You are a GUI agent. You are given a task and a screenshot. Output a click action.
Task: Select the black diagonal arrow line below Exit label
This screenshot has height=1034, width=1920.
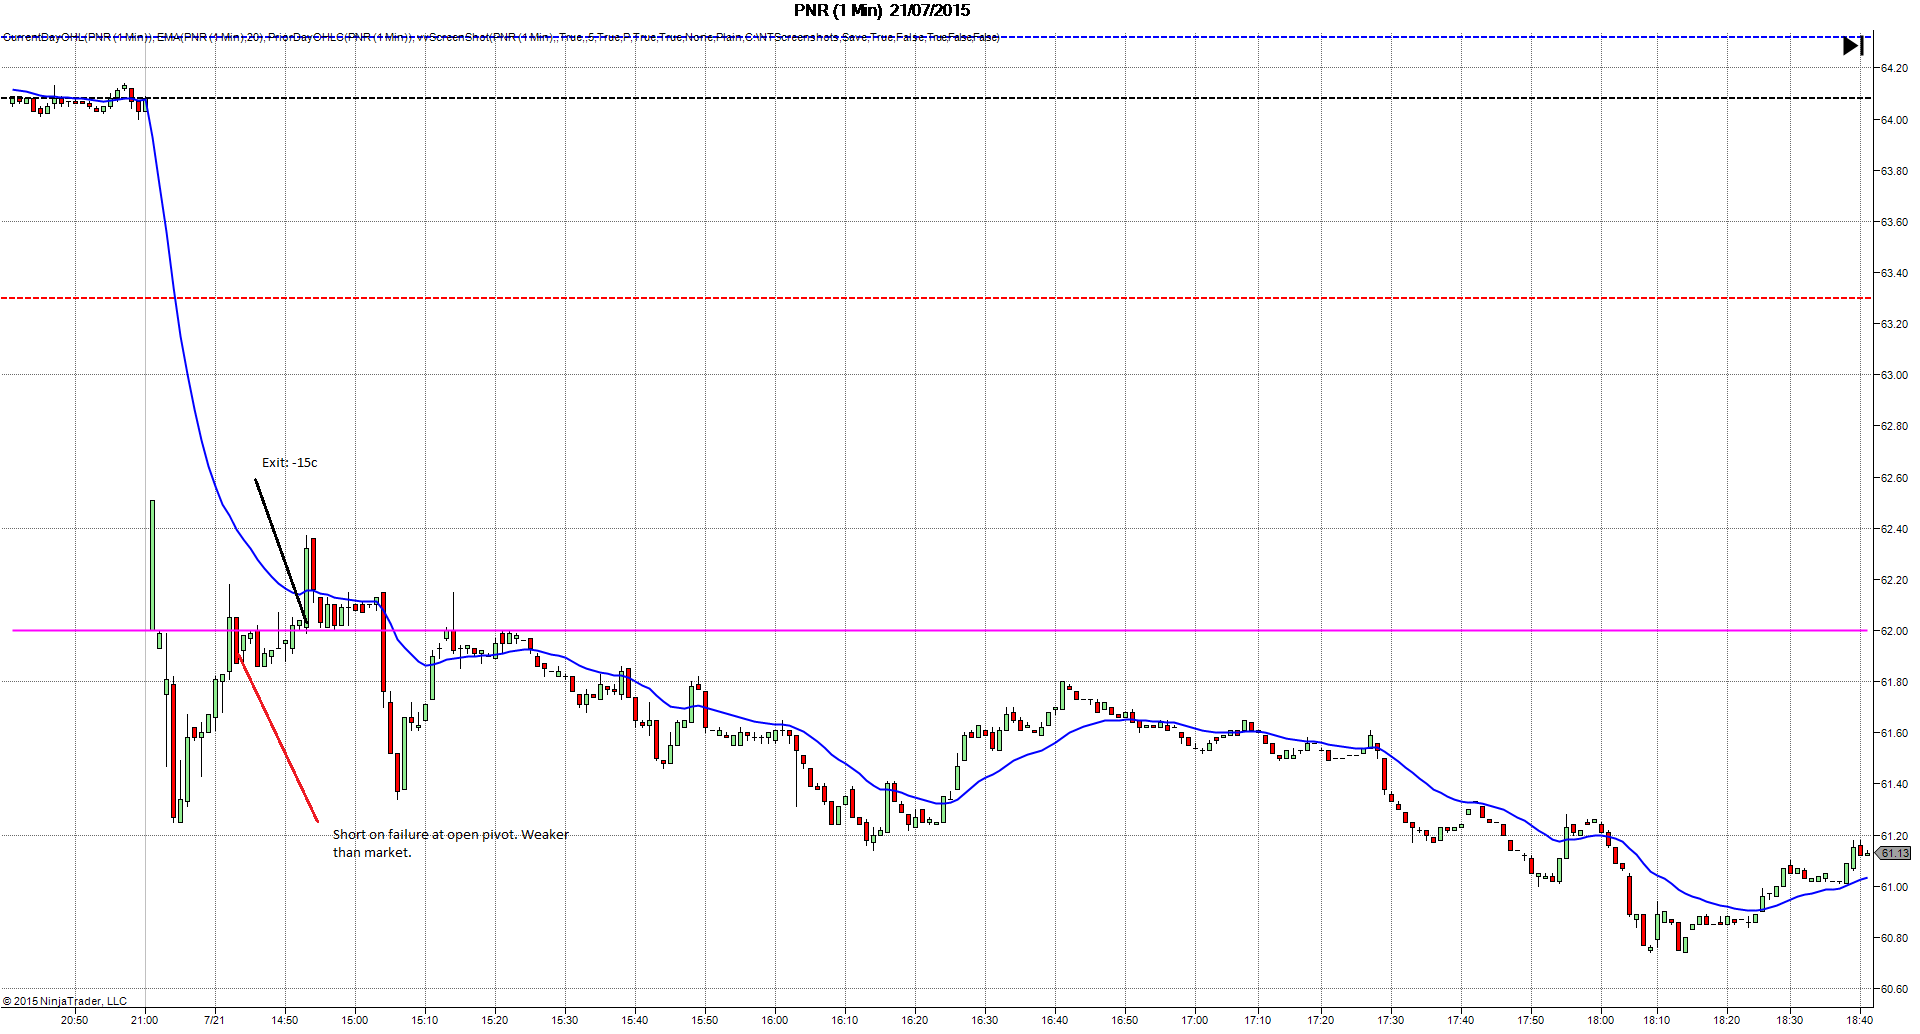point(281,553)
